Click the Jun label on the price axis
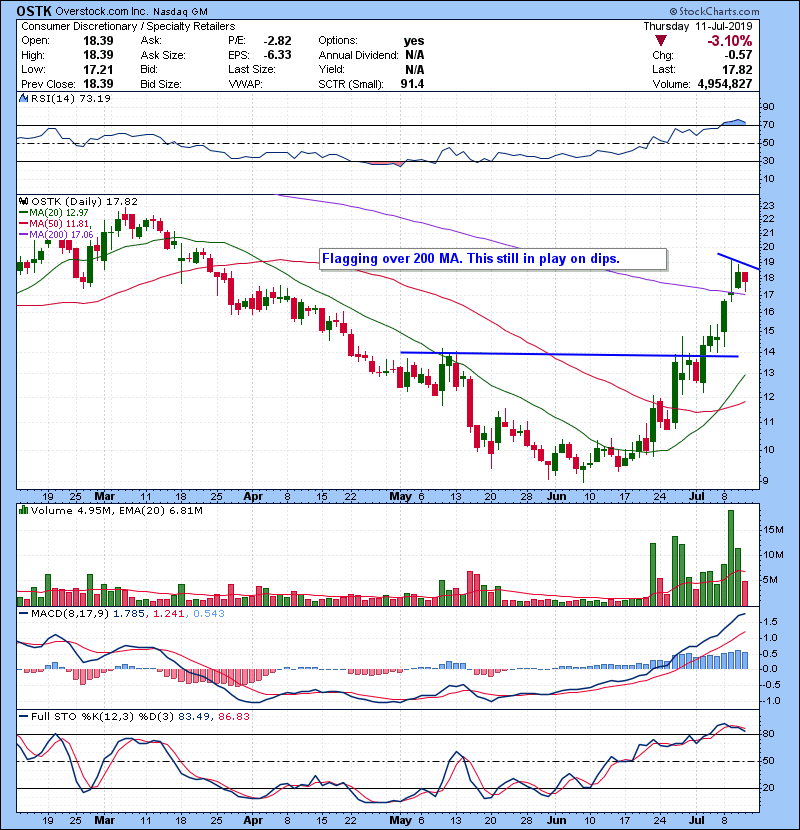Screen dimensions: 800x830 [556, 496]
